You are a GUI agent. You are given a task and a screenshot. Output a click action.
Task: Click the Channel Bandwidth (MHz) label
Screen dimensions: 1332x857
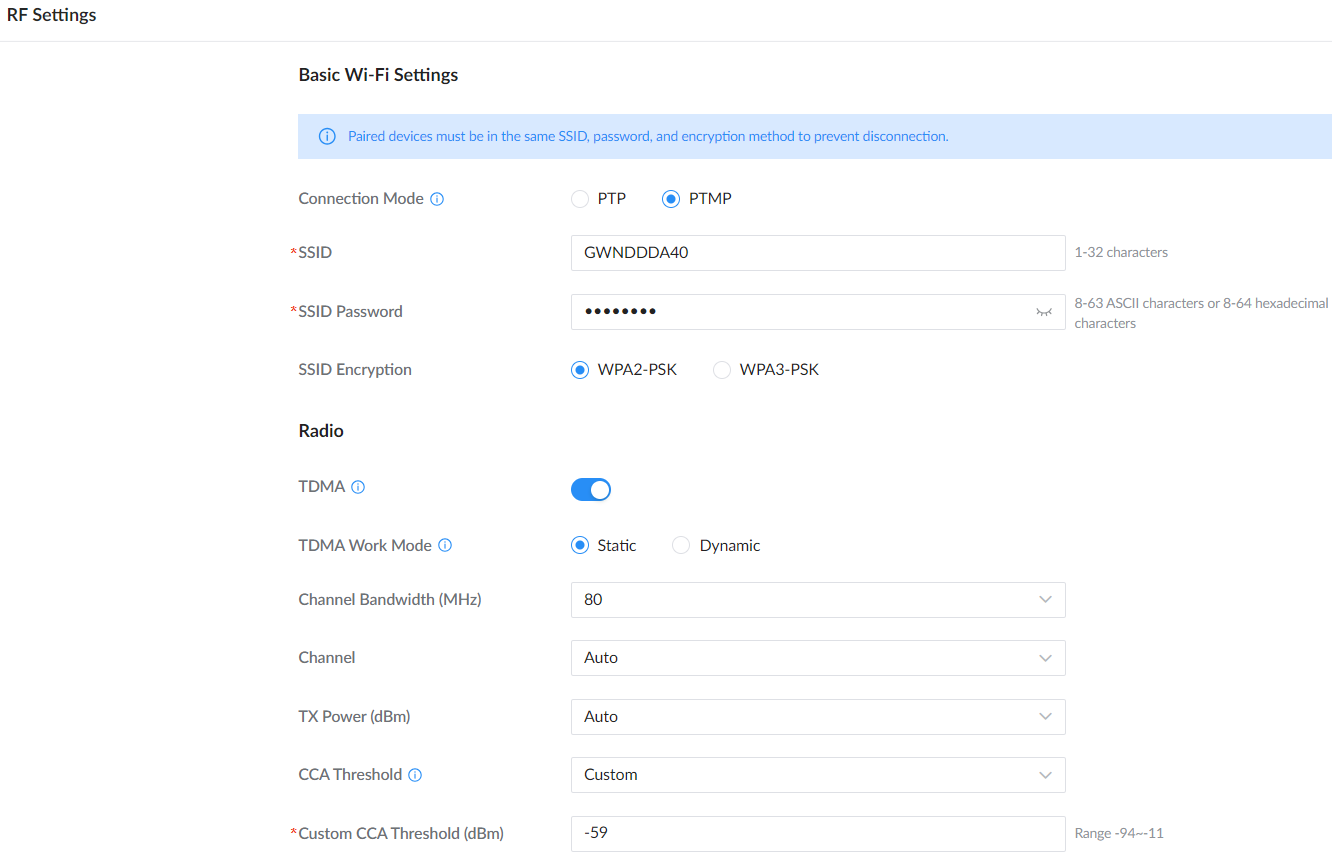pyautogui.click(x=390, y=600)
